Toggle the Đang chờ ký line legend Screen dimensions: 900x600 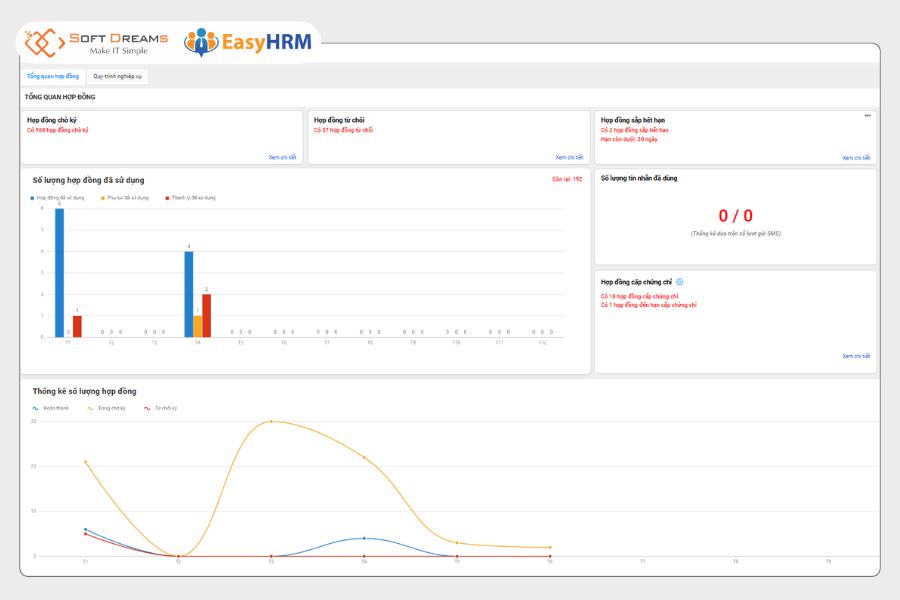click(x=106, y=408)
